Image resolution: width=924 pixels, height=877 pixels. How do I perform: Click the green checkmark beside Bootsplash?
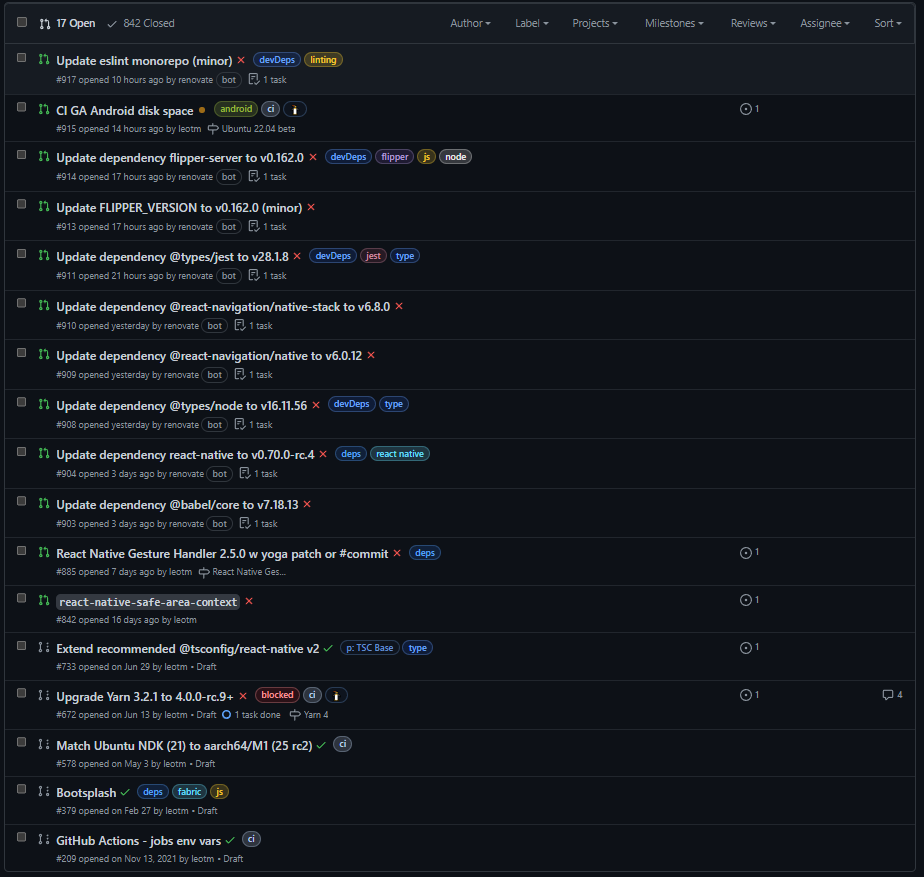coord(125,792)
